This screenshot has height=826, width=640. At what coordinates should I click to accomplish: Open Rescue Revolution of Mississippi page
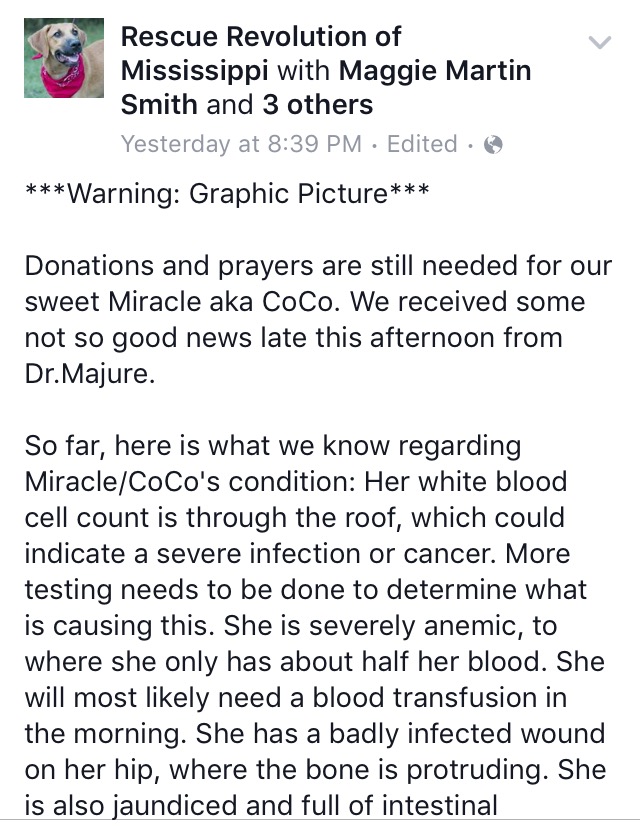pyautogui.click(x=260, y=38)
